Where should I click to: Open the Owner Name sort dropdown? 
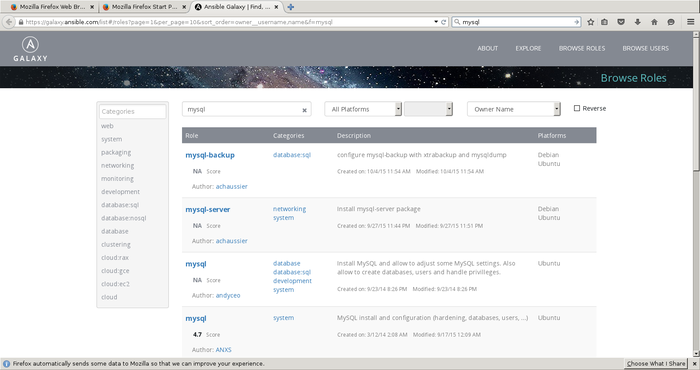[x=513, y=109]
